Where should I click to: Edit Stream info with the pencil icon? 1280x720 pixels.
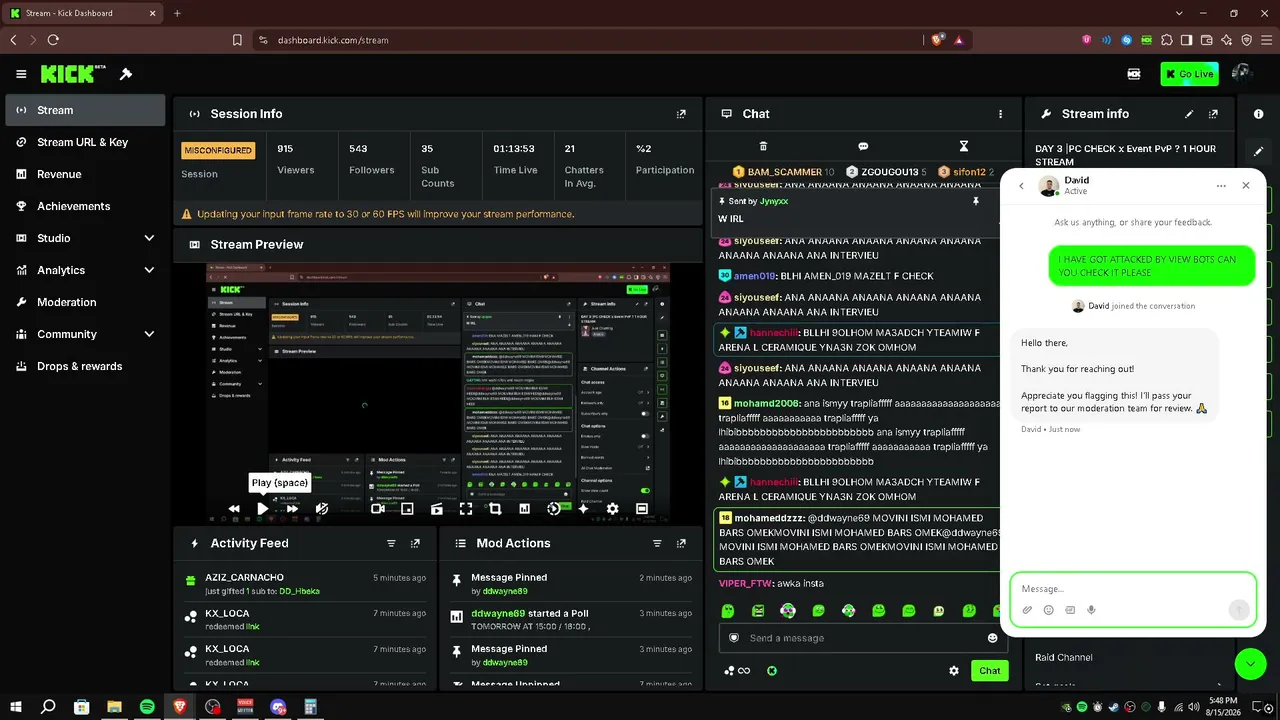(1189, 114)
